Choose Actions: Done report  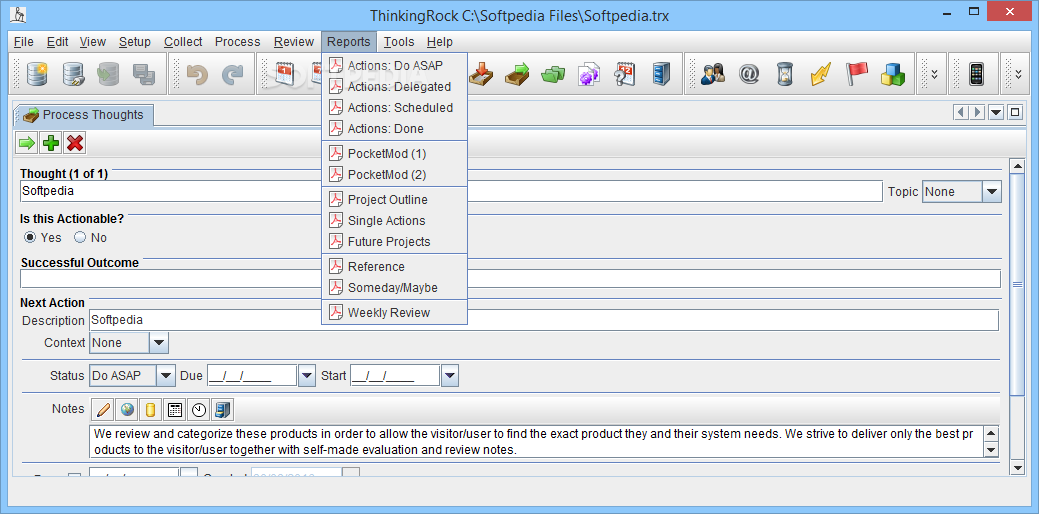(x=394, y=128)
